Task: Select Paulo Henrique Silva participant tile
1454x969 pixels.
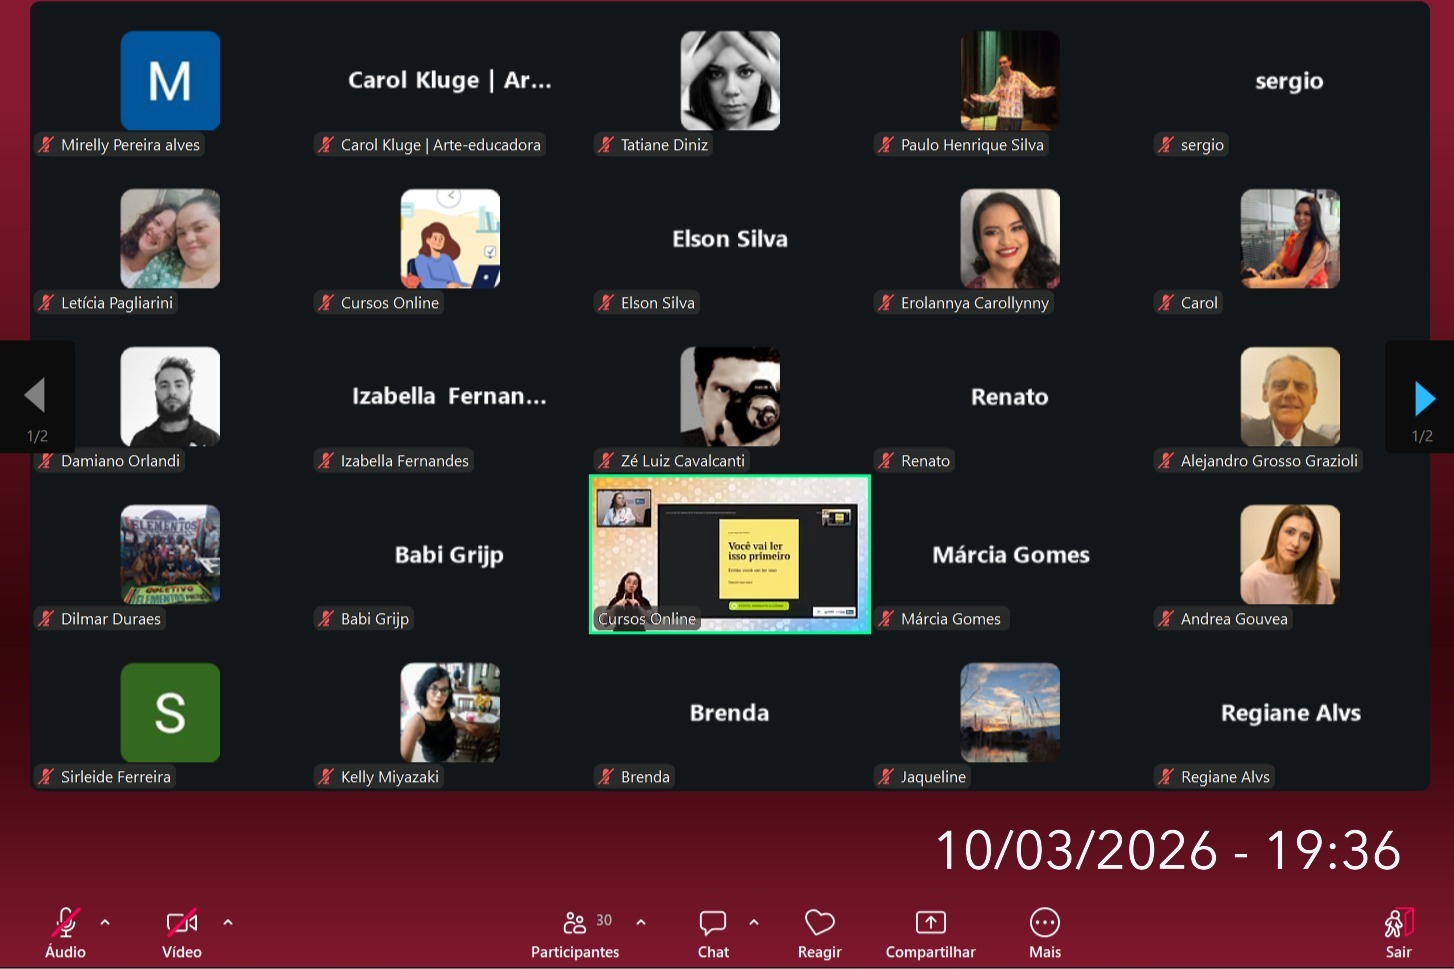Action: click(x=1010, y=80)
